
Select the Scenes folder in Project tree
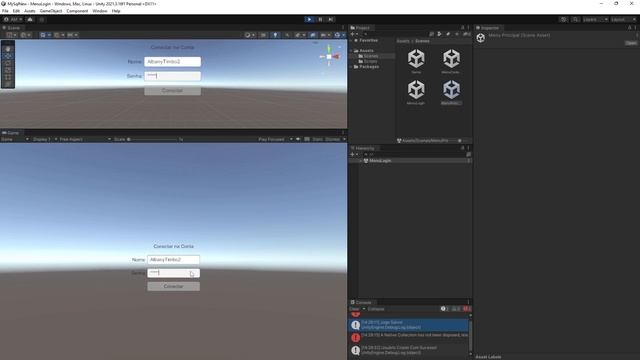point(371,56)
